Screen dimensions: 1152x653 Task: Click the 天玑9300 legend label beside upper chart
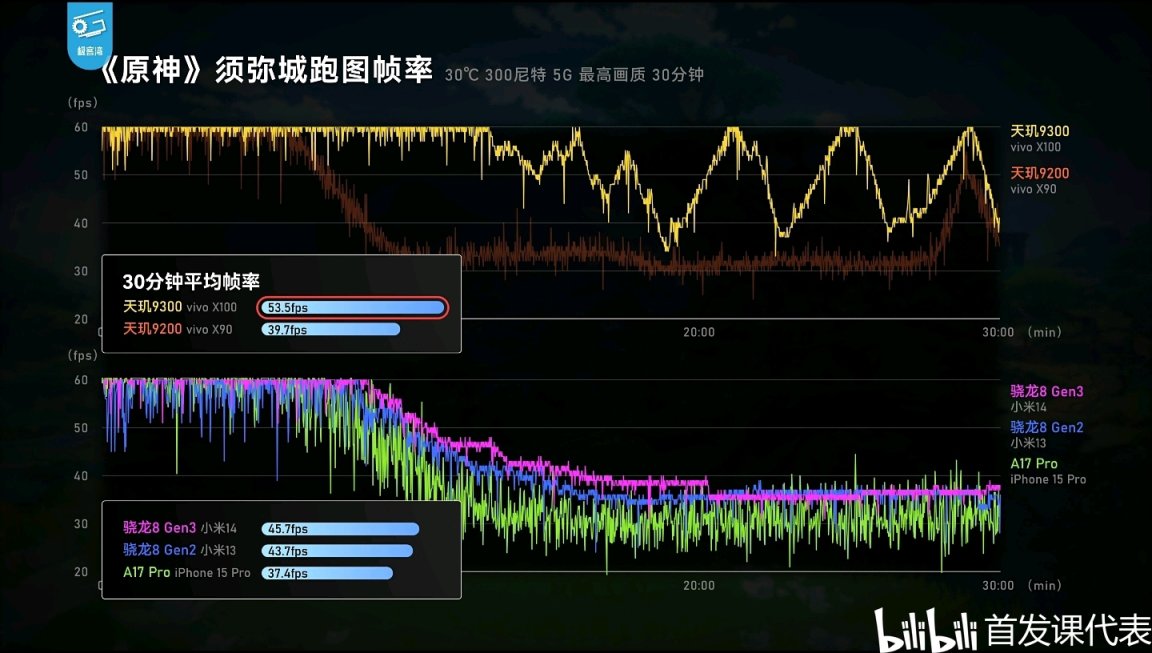[1040, 131]
